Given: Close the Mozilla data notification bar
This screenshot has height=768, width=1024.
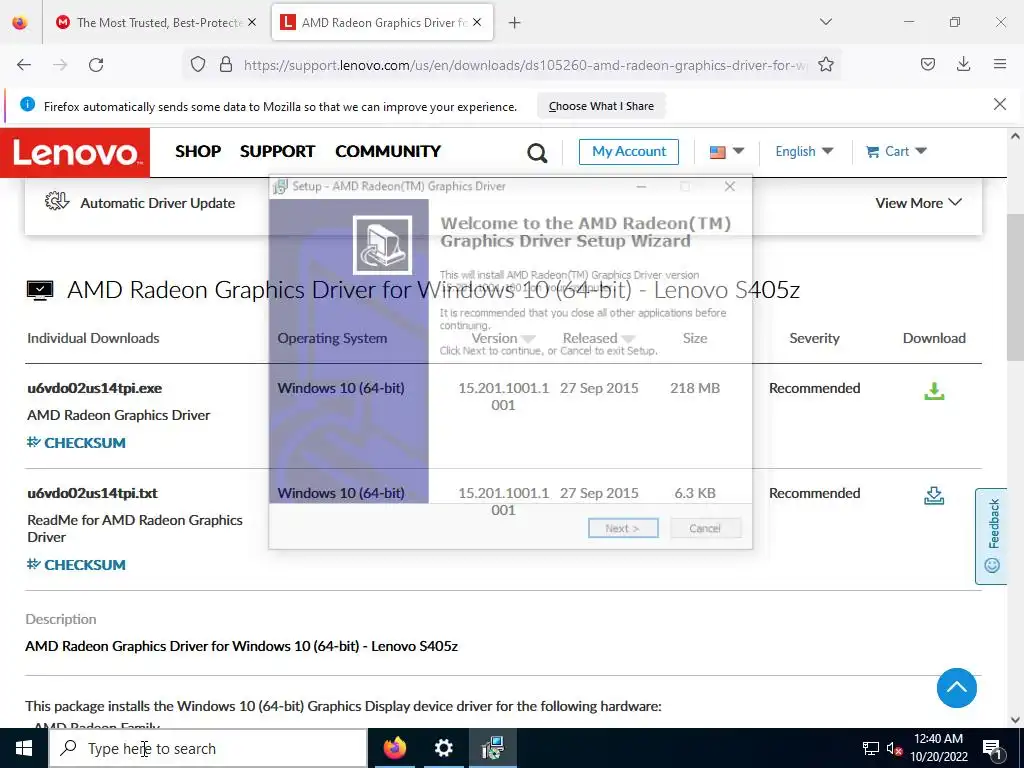Looking at the screenshot, I should tap(999, 104).
